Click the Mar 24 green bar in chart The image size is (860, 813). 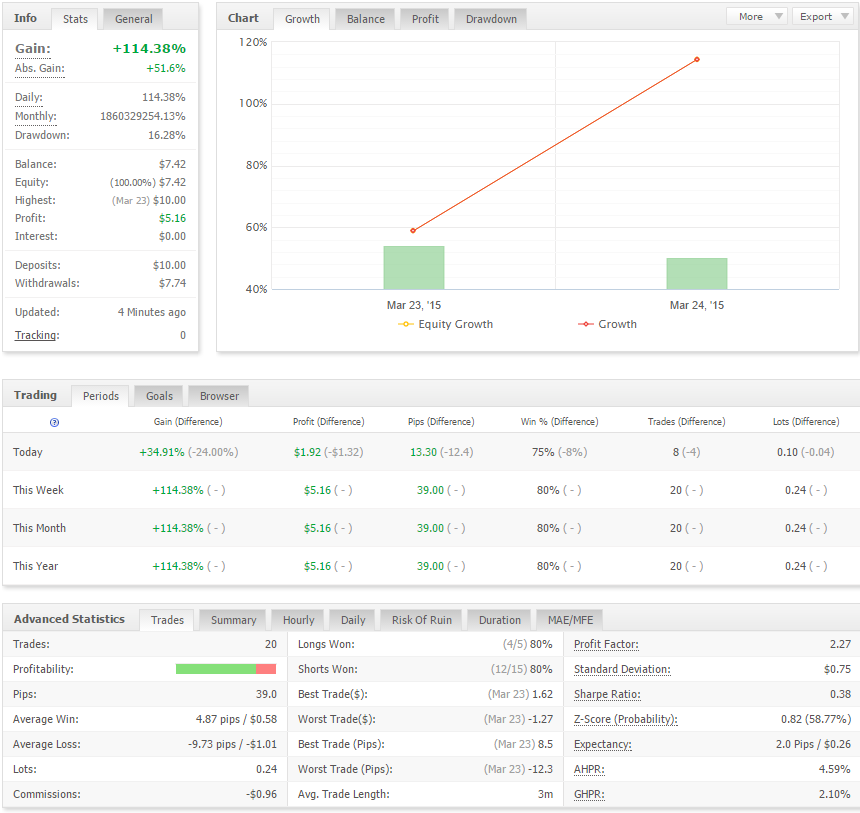[x=697, y=274]
